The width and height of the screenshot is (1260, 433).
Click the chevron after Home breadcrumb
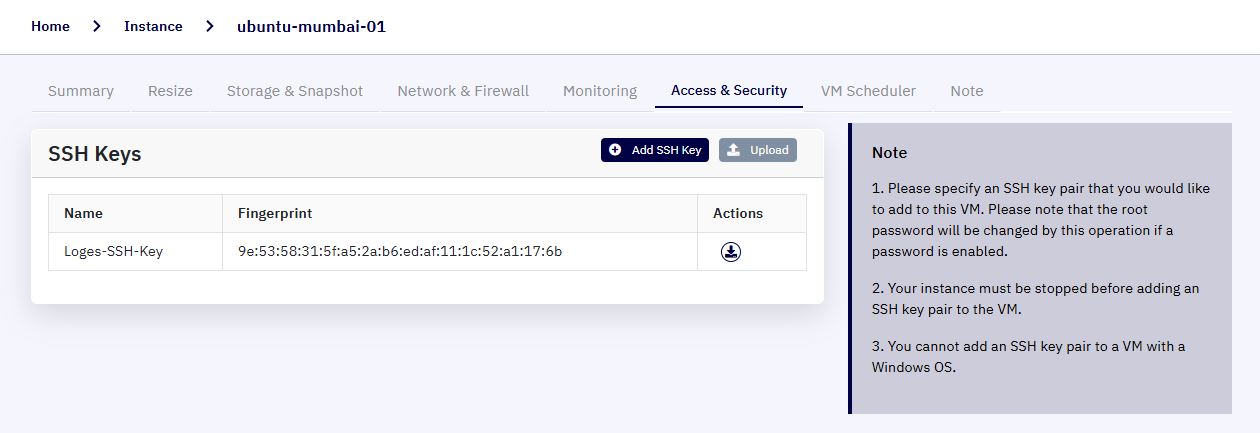pyautogui.click(x=97, y=27)
